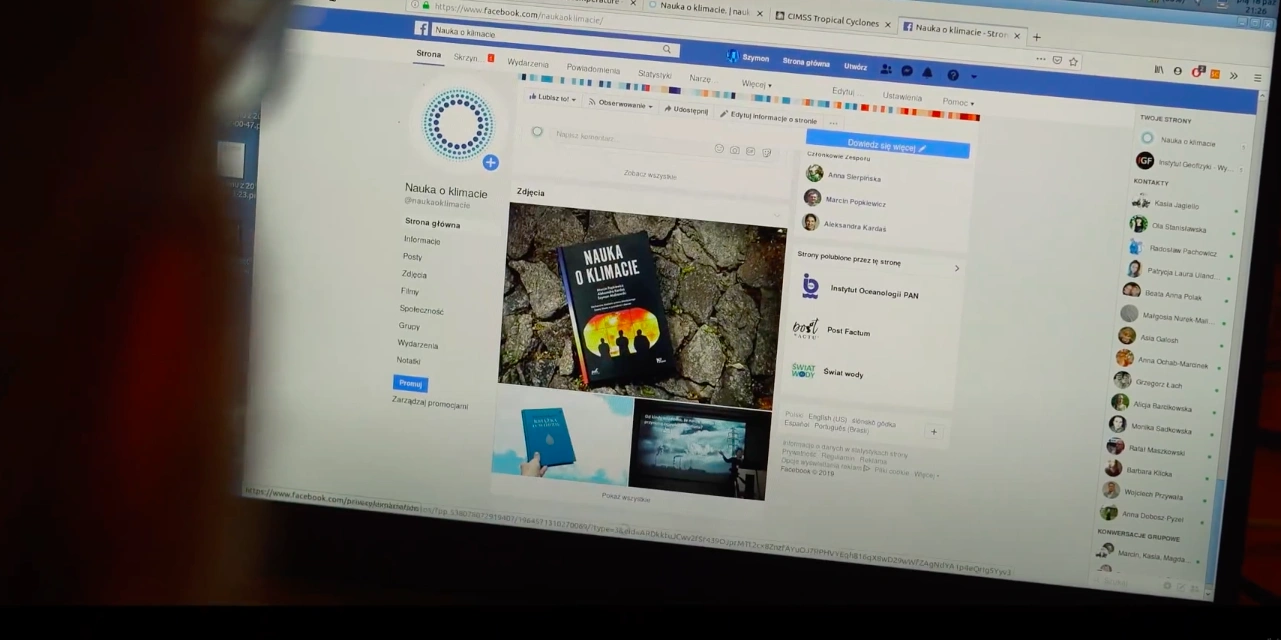Open new browser tab with plus
This screenshot has width=1281, height=640.
(1036, 37)
